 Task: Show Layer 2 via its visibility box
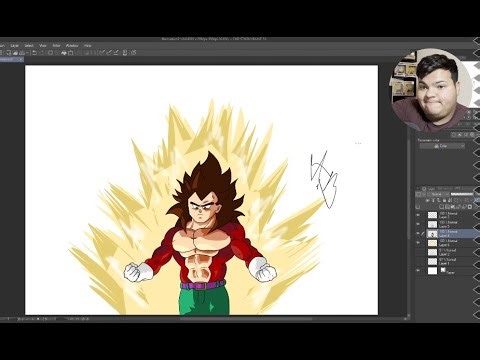coord(418,252)
